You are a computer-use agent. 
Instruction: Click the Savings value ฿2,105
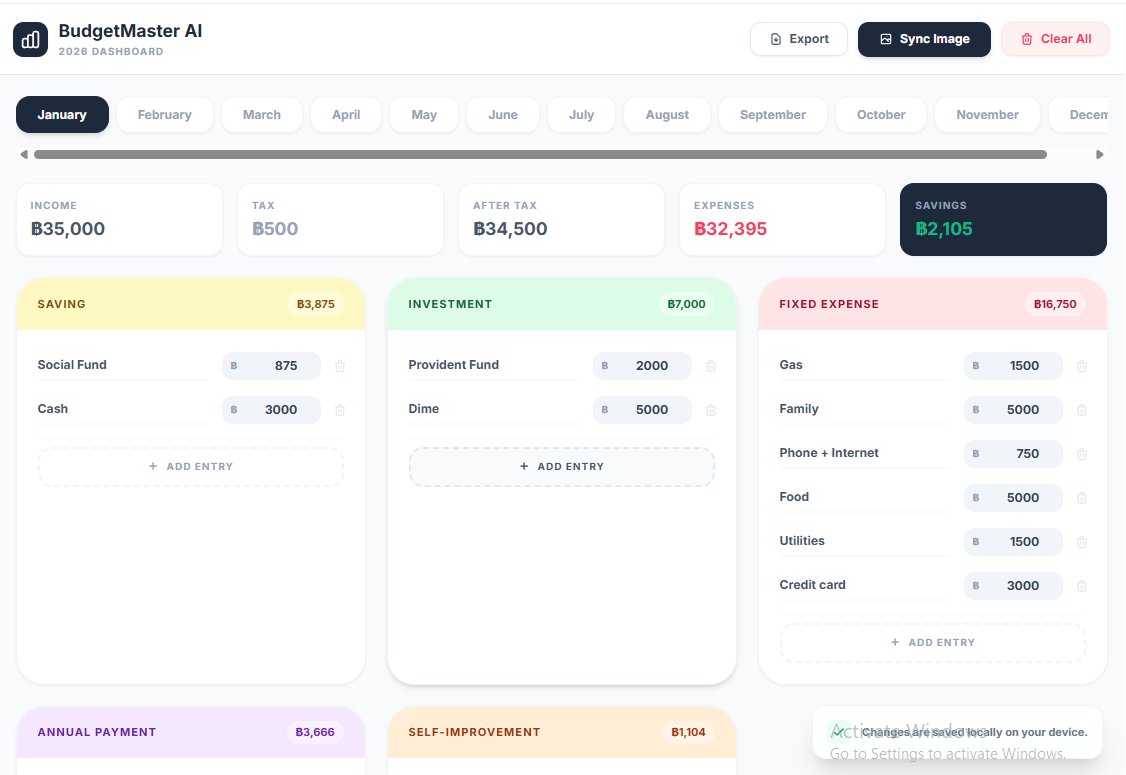coord(944,229)
